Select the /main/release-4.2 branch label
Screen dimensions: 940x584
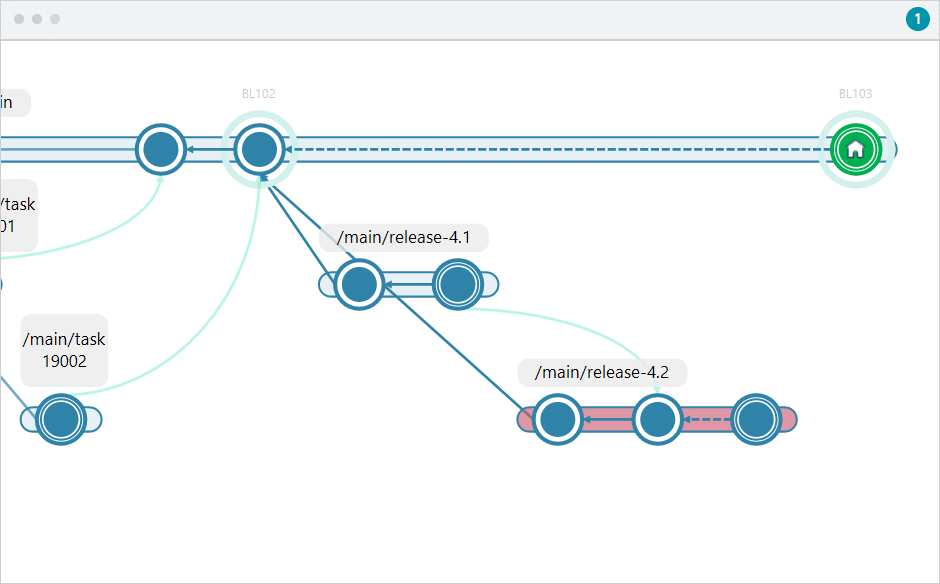601,372
